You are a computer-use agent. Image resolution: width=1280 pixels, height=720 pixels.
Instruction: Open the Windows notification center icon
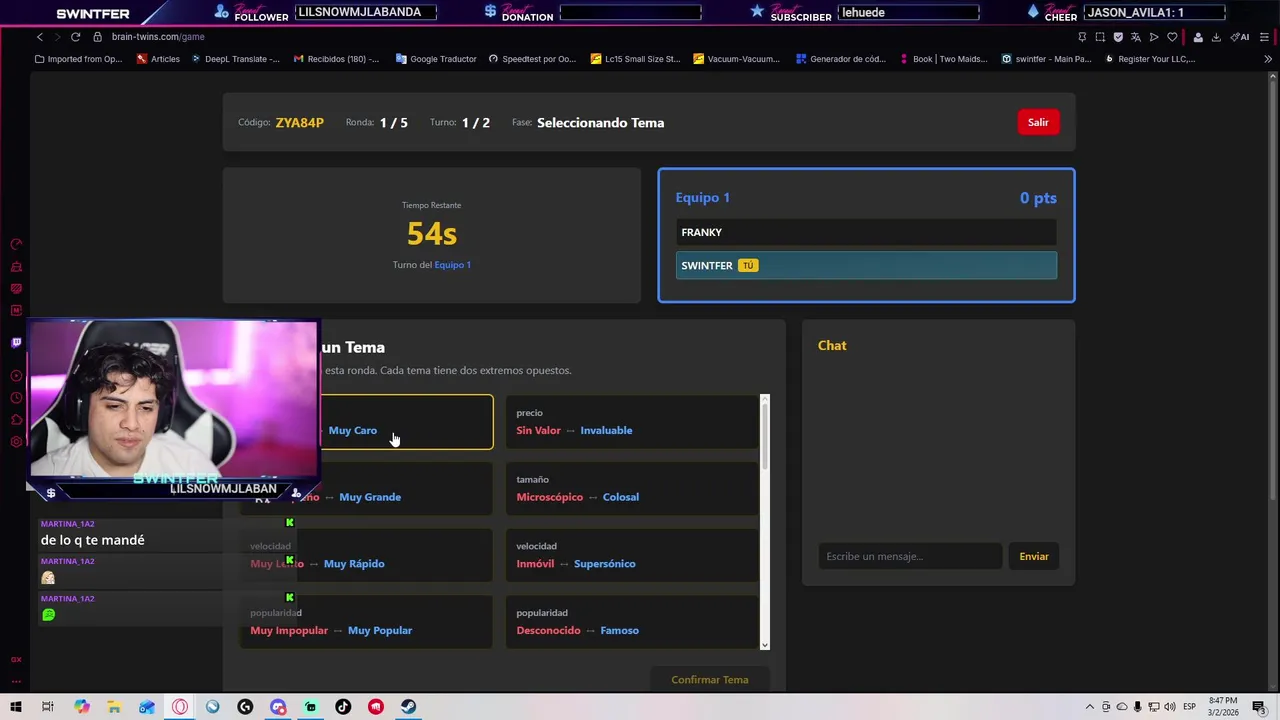[x=1258, y=707]
